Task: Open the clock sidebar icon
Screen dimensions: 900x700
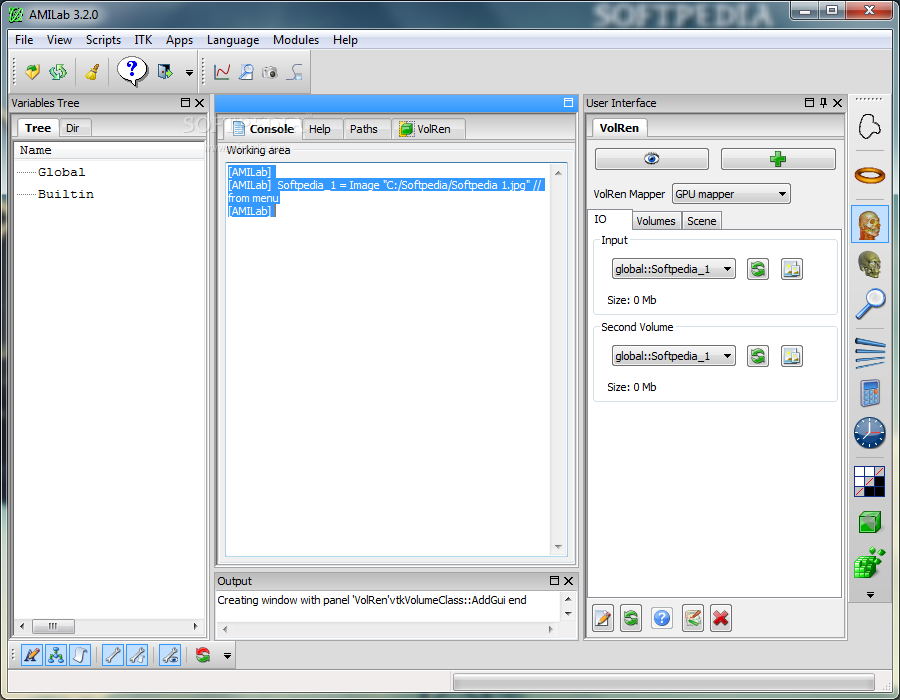Action: [x=870, y=433]
